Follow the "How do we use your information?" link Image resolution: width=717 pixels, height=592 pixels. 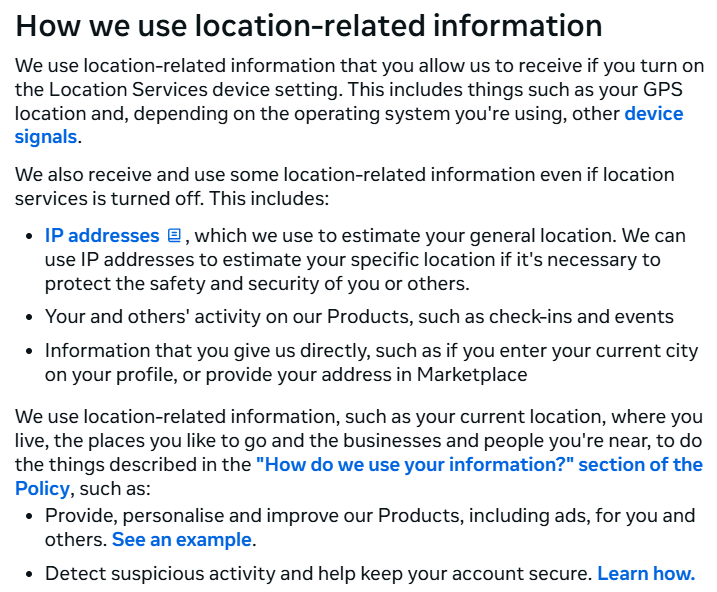pyautogui.click(x=479, y=464)
